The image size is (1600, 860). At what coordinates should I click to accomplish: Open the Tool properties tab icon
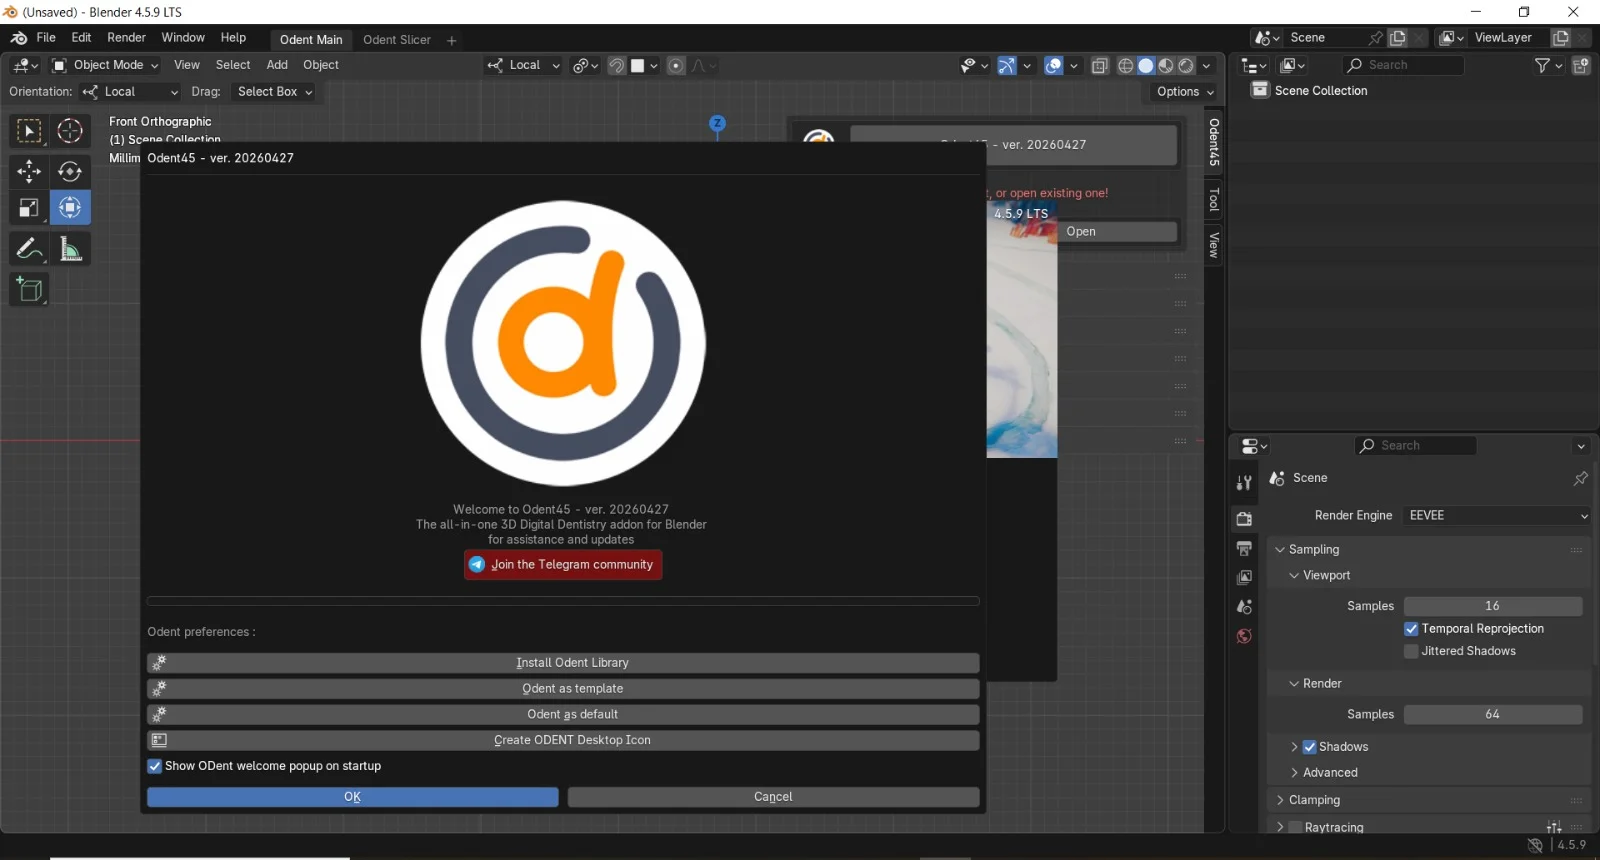pos(1244,483)
